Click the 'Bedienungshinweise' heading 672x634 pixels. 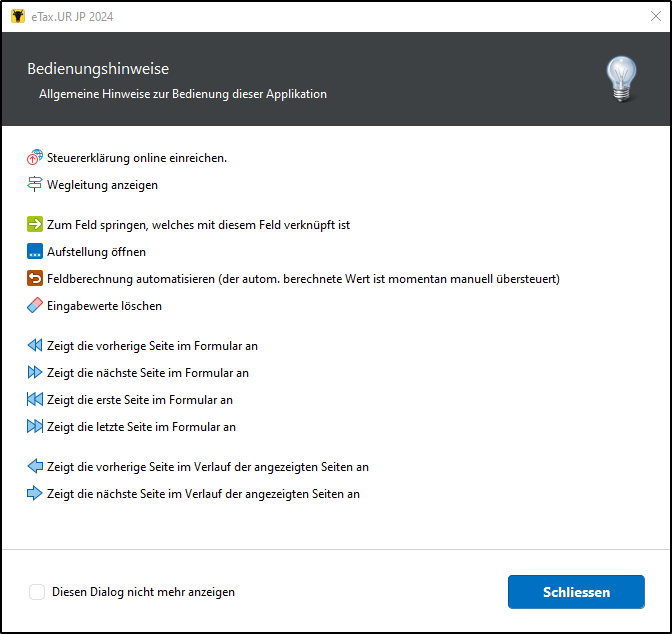pyautogui.click(x=98, y=69)
